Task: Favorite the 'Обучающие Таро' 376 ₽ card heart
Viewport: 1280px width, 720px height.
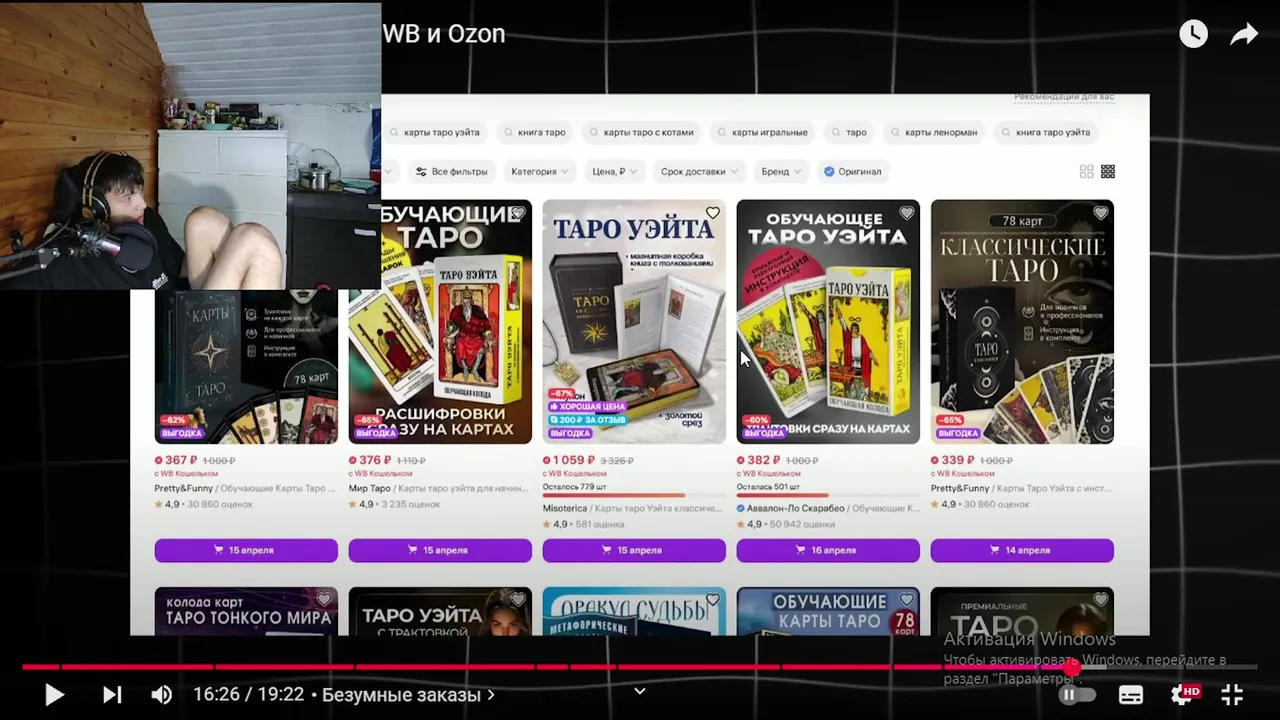Action: (x=518, y=213)
